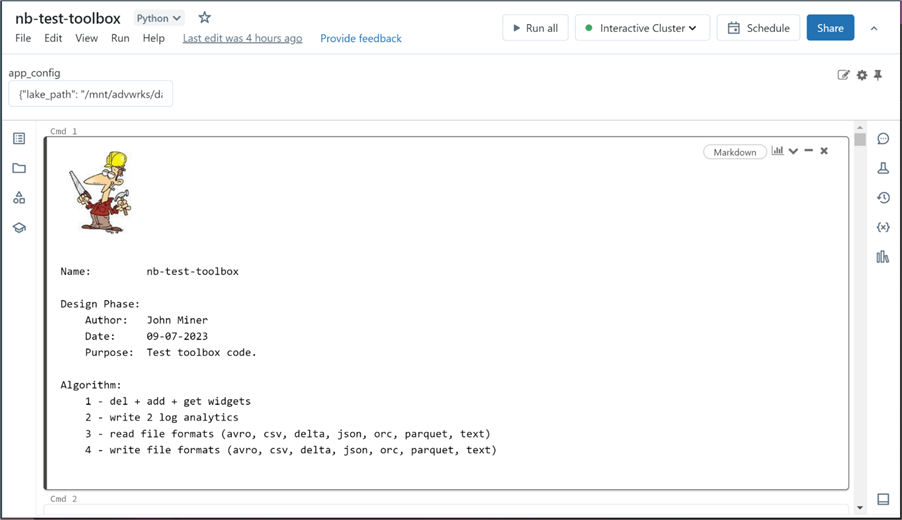Delete the Cmd 1 cell with X
The height and width of the screenshot is (520, 902).
point(824,151)
